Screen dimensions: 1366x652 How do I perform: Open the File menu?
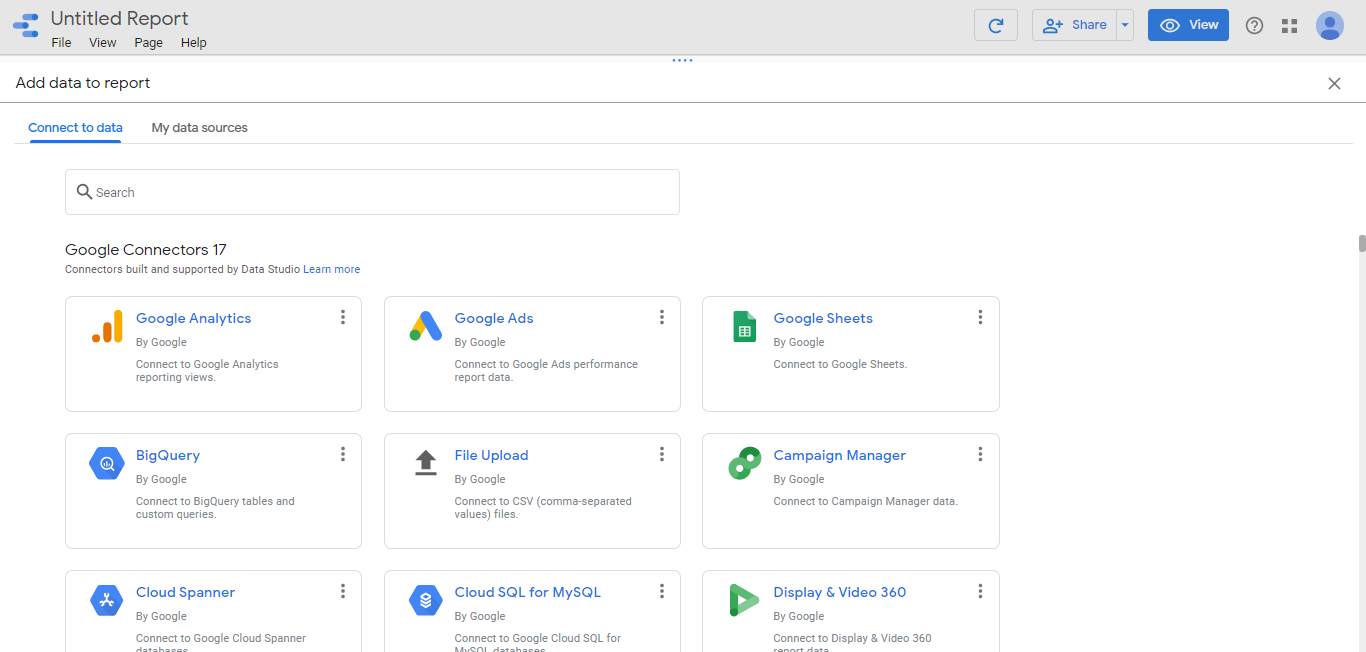[x=61, y=43]
